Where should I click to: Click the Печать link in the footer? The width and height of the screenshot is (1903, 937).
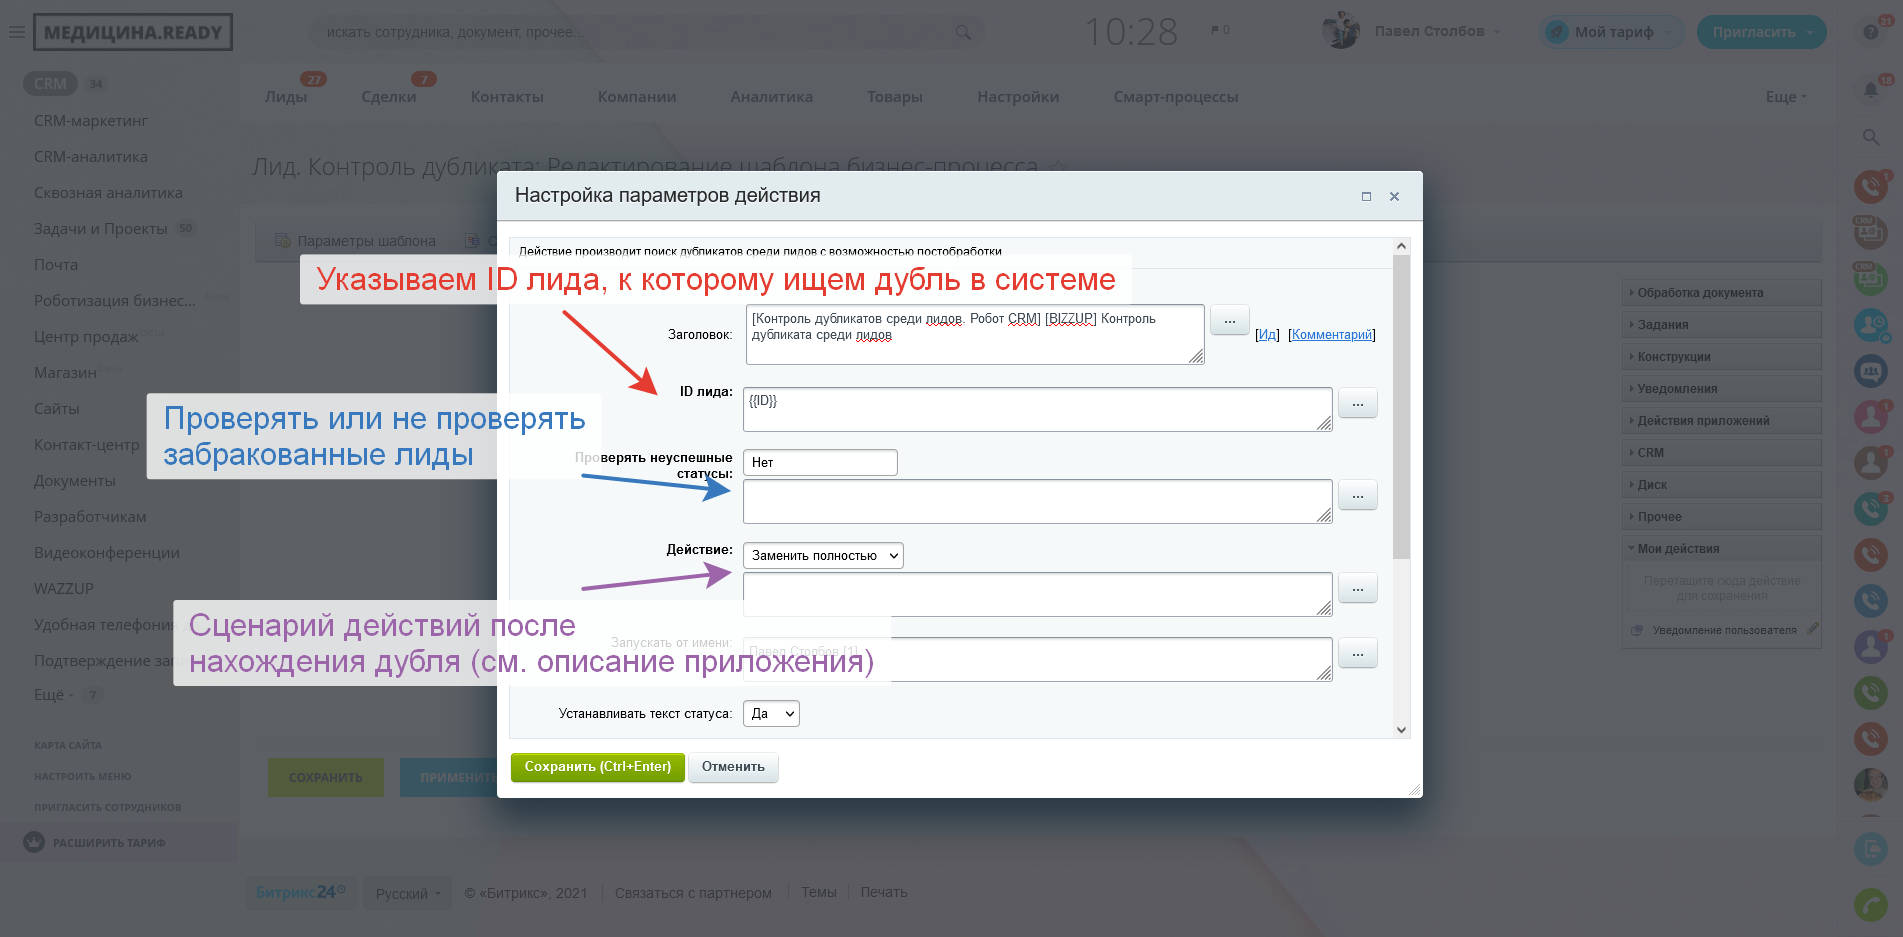(884, 892)
